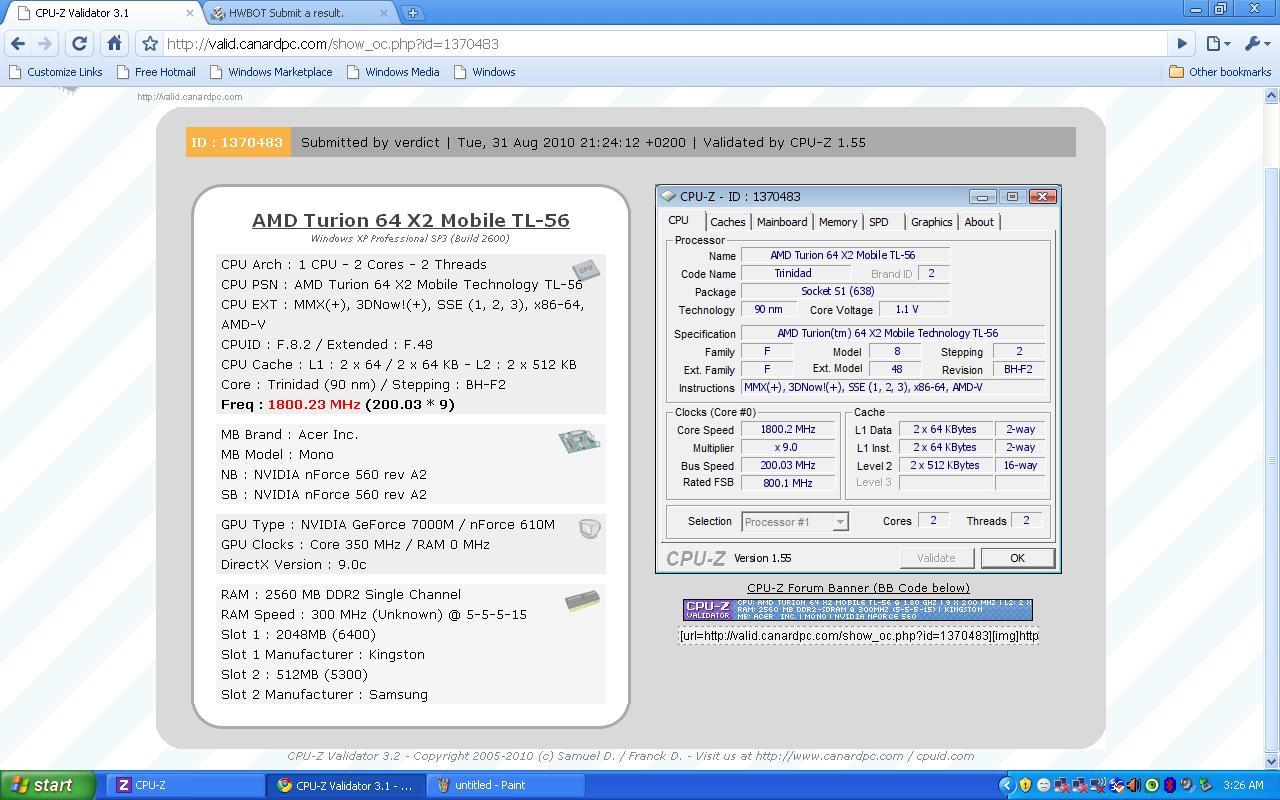
Task: Click the small valid.canardpc.com link at the top
Action: point(190,97)
